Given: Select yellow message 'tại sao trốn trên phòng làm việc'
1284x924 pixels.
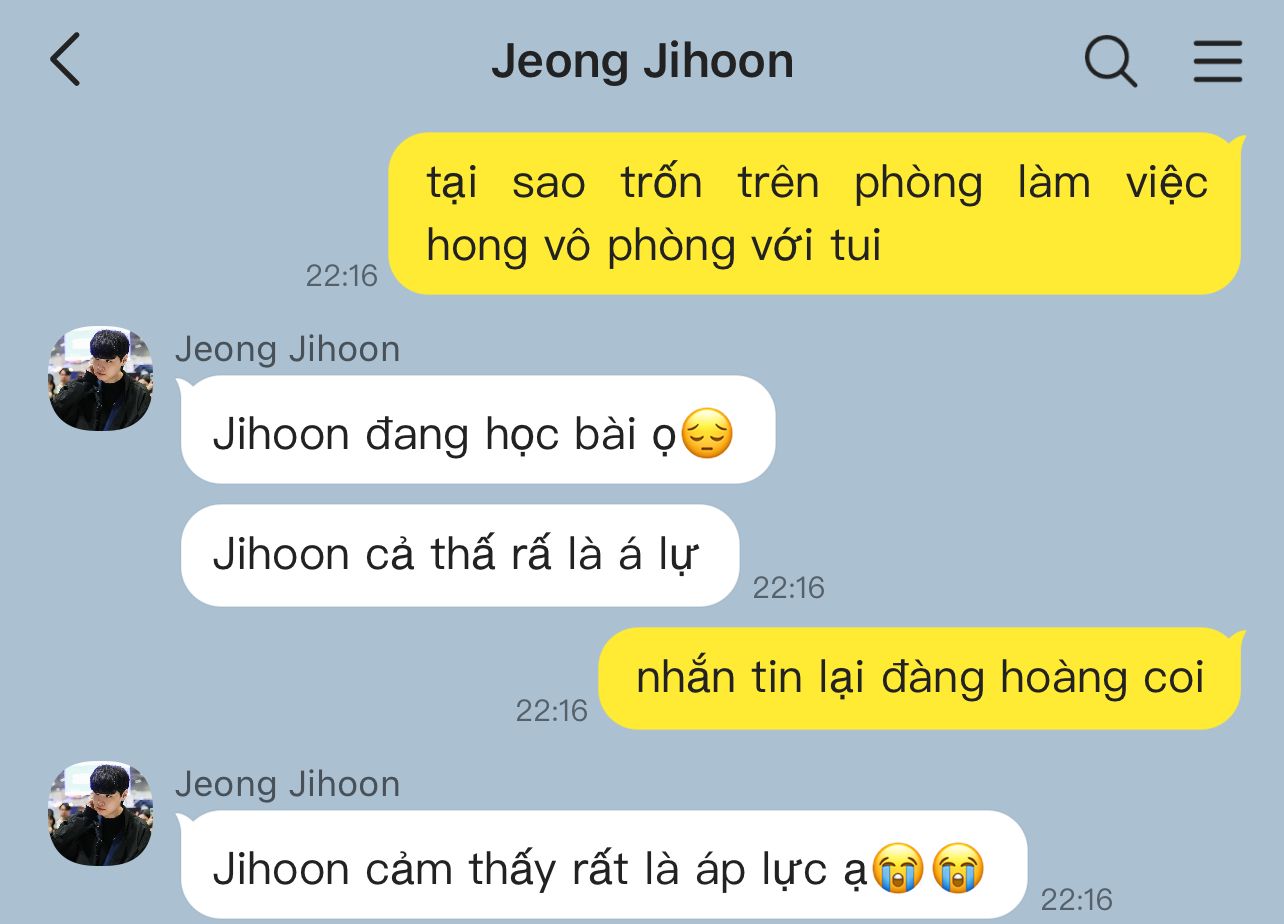Looking at the screenshot, I should 815,213.
